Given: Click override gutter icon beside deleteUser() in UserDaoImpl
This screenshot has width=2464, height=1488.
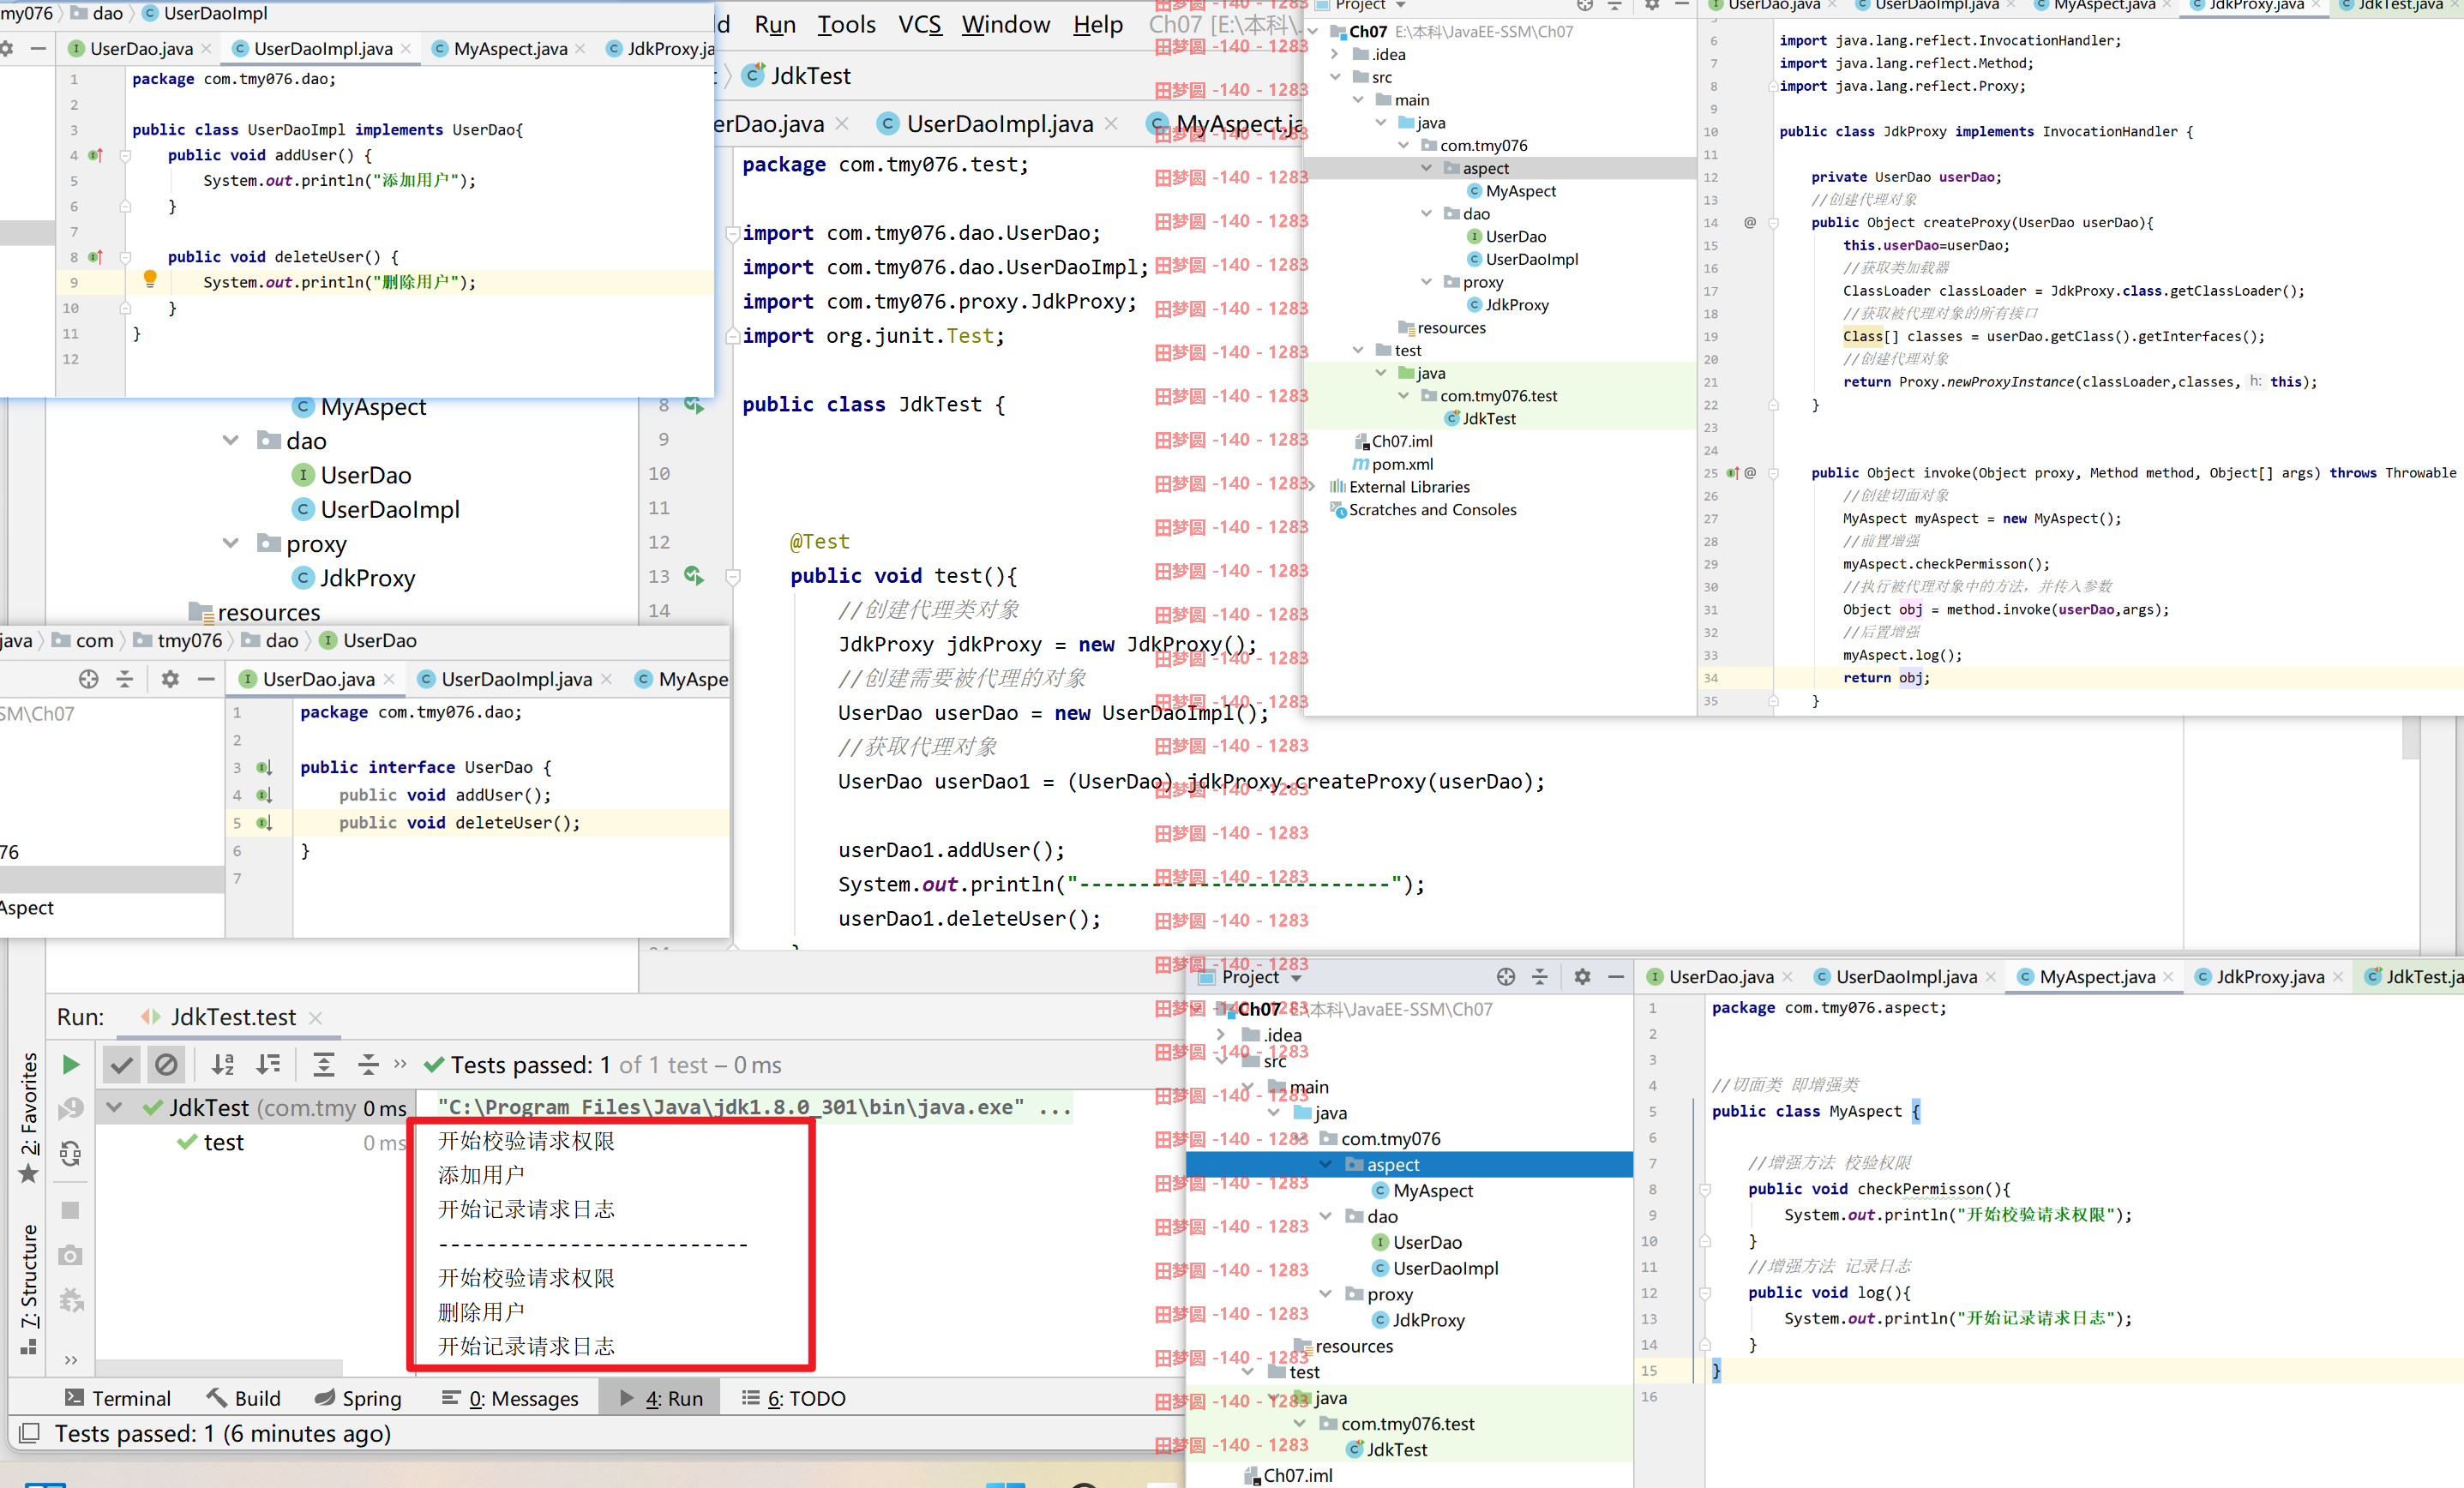Looking at the screenshot, I should pyautogui.click(x=95, y=257).
